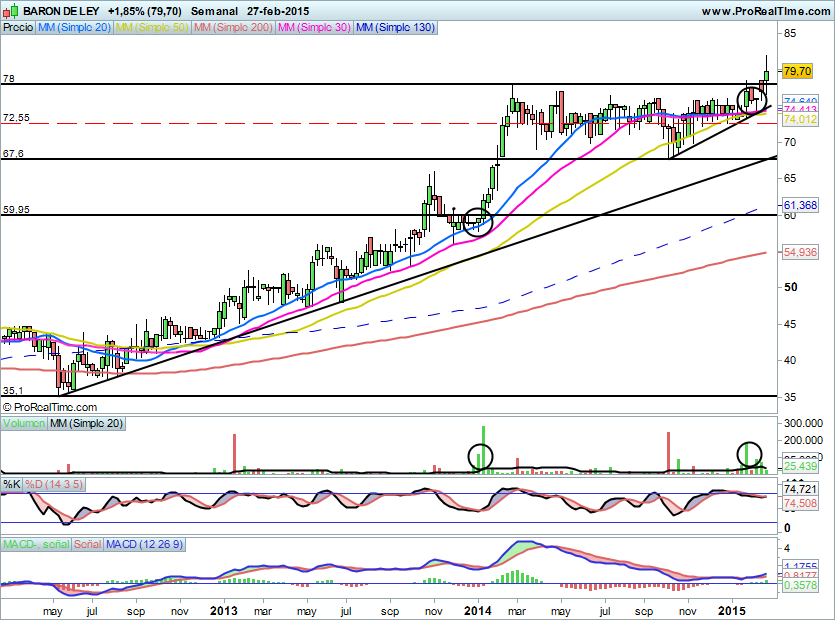
Task: Click the BARON DE LEY title text
Action: [x=61, y=11]
